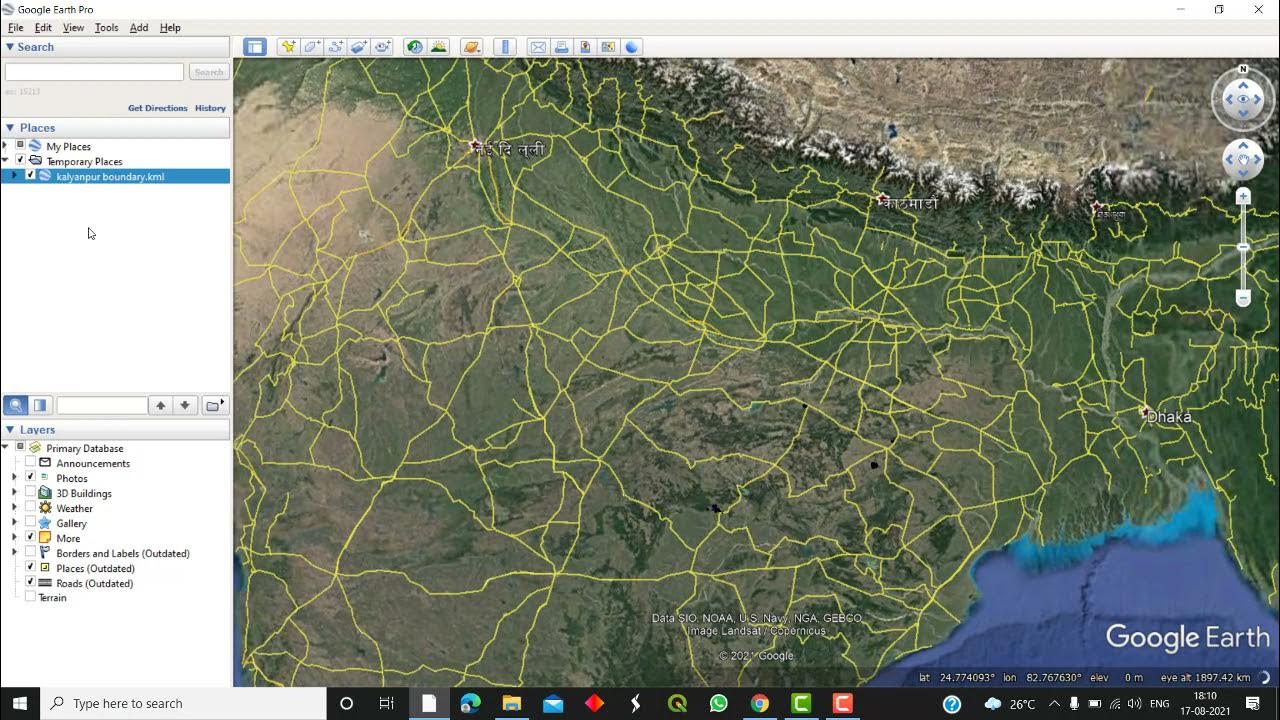The width and height of the screenshot is (1280, 720).
Task: Select the Add Path tool
Action: [x=335, y=47]
